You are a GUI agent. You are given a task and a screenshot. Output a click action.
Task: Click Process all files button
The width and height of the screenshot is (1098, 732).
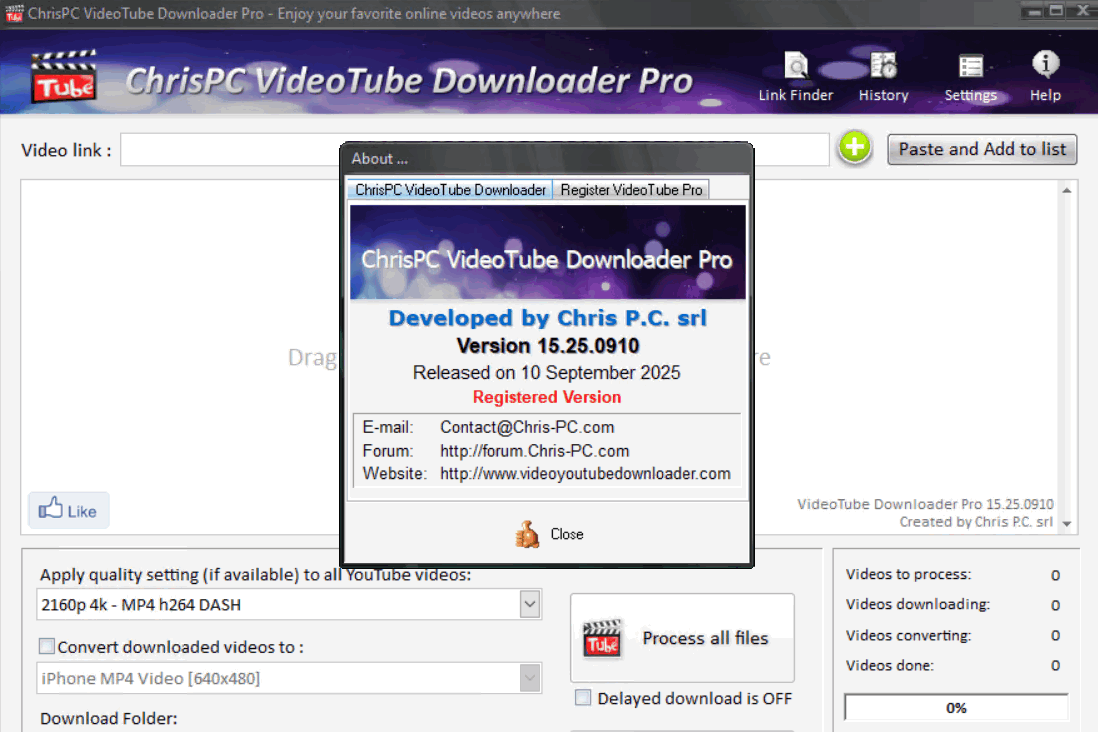click(682, 638)
